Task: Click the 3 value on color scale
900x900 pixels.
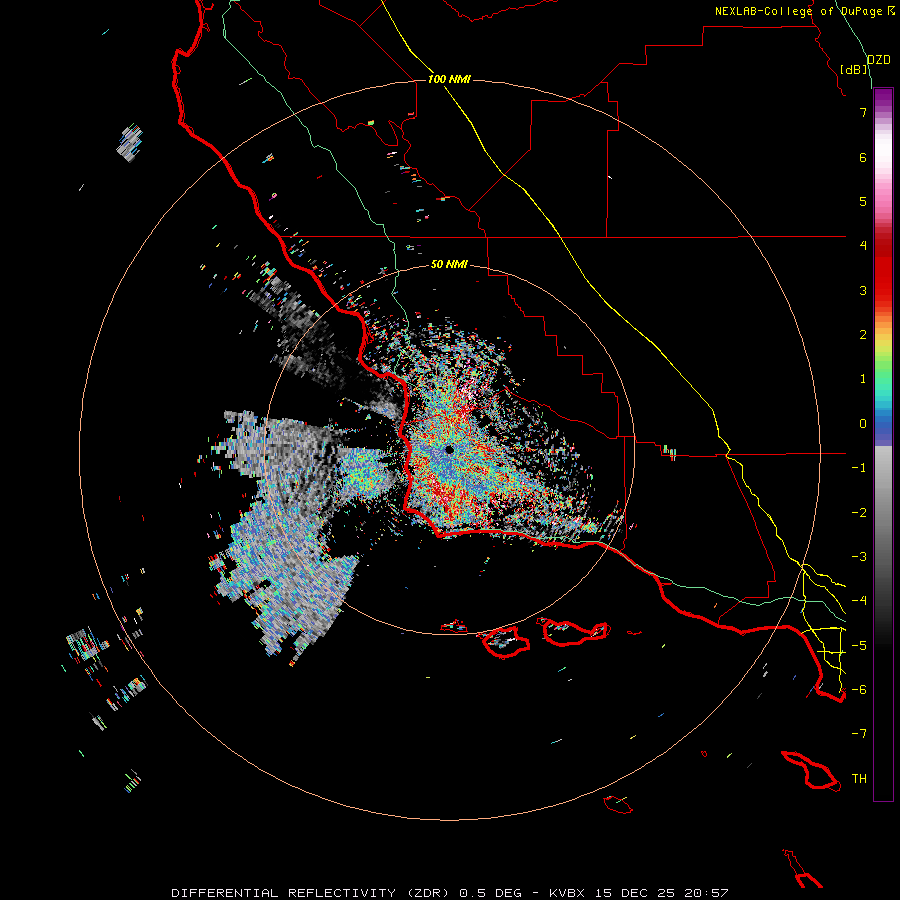Action: click(x=863, y=290)
